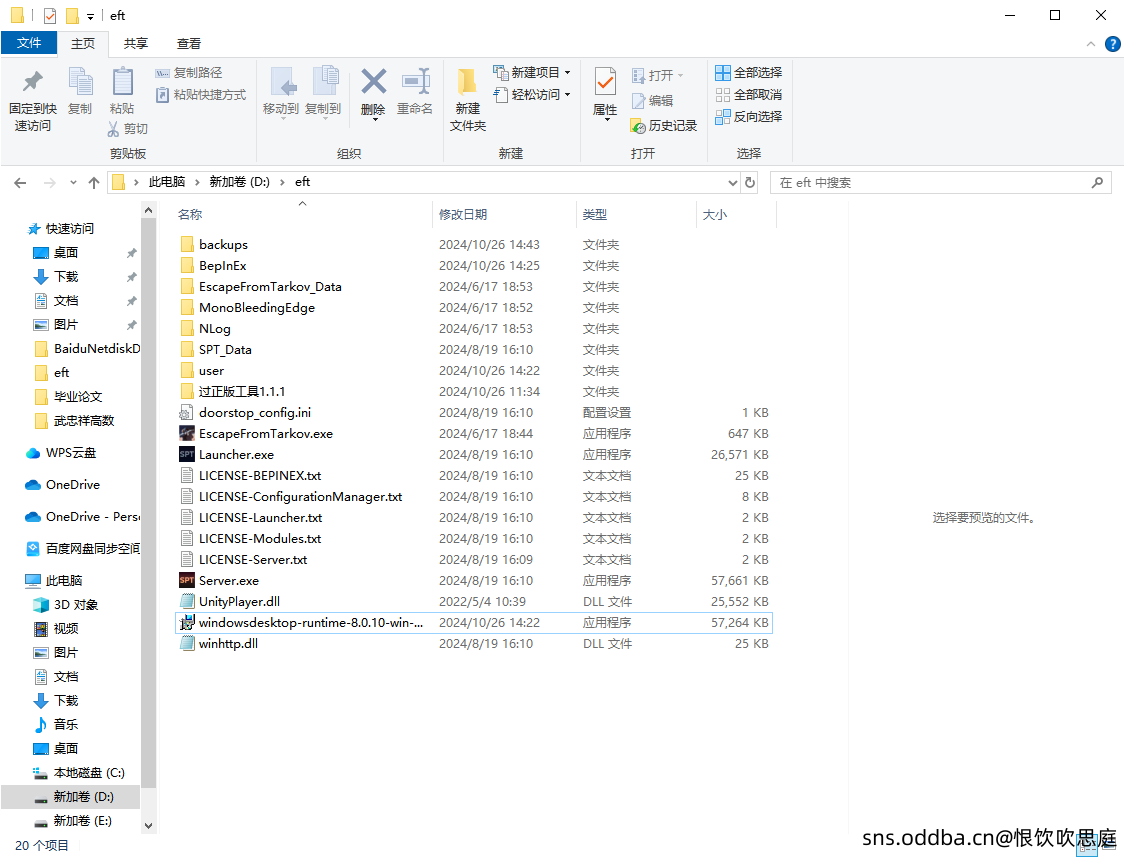The image size is (1125, 858).
Task: Open the recent locations dropdown arrow
Action: [x=73, y=183]
